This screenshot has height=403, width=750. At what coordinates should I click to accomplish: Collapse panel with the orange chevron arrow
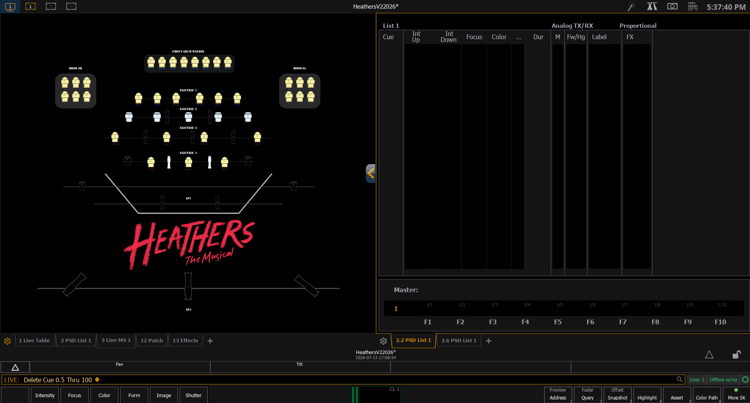tap(371, 173)
